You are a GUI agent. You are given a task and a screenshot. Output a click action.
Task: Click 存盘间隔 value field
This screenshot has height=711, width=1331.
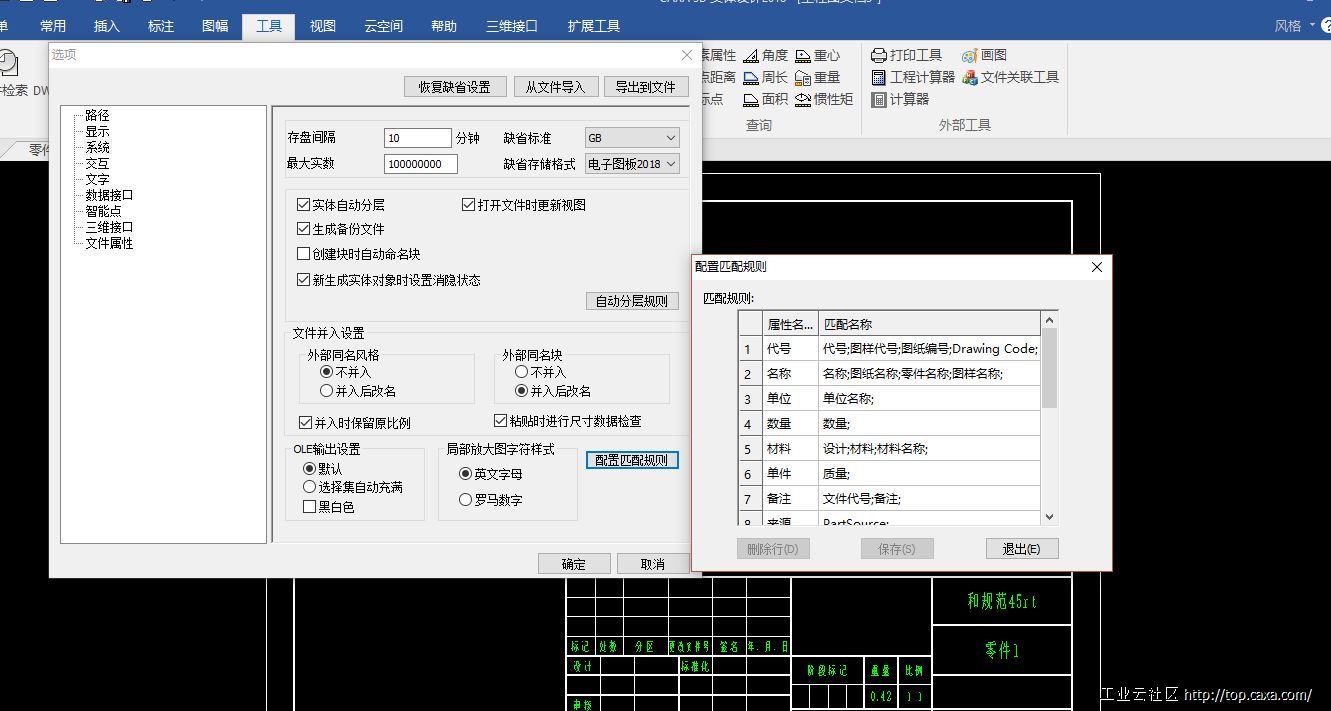pos(418,138)
